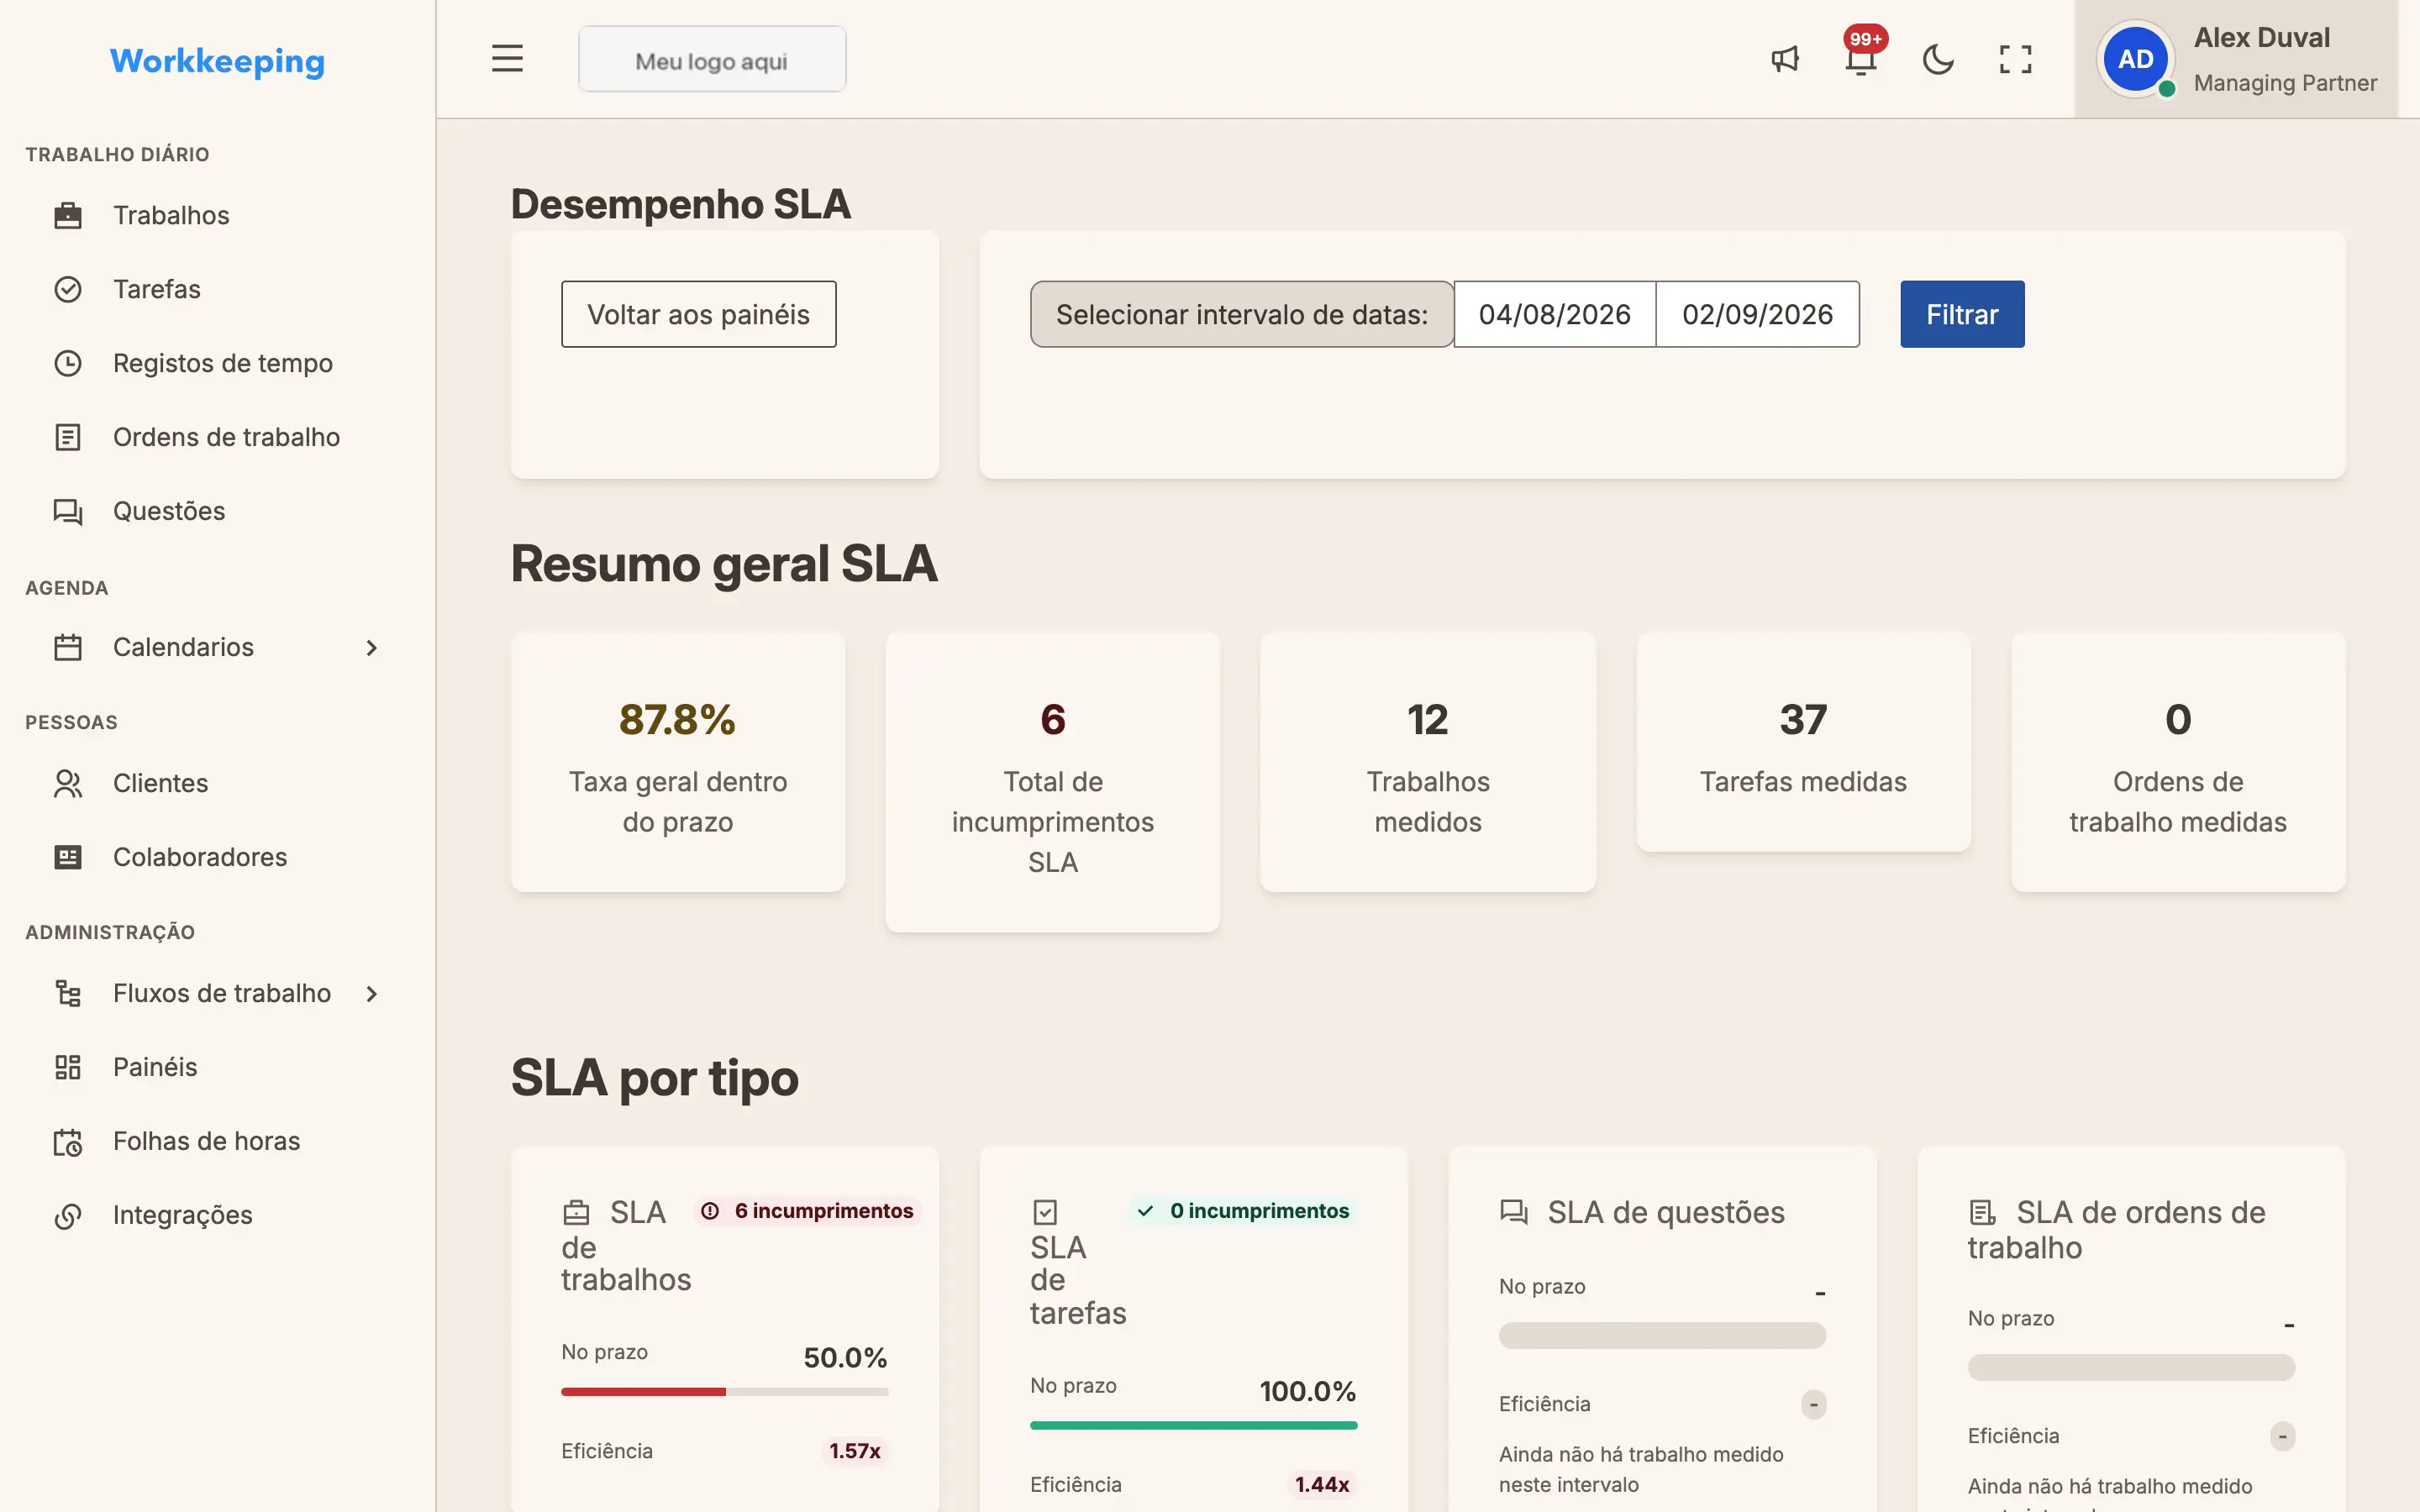
Task: Click the 0 incumprimentos badge
Action: (1243, 1211)
